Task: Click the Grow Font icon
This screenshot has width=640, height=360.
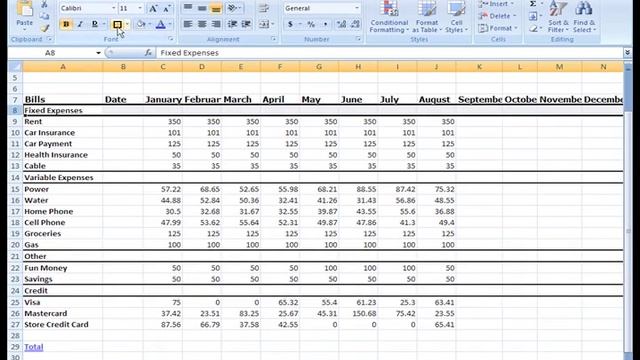Action: click(153, 8)
